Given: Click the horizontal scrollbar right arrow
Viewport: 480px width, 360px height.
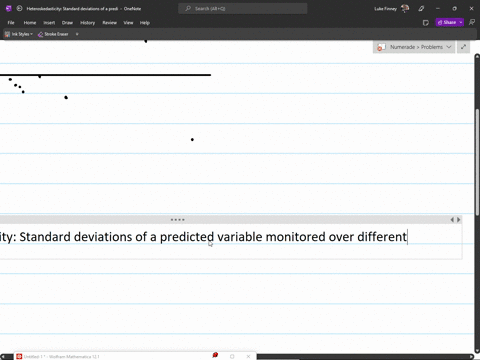Looking at the screenshot, I should pyautogui.click(x=471, y=356).
